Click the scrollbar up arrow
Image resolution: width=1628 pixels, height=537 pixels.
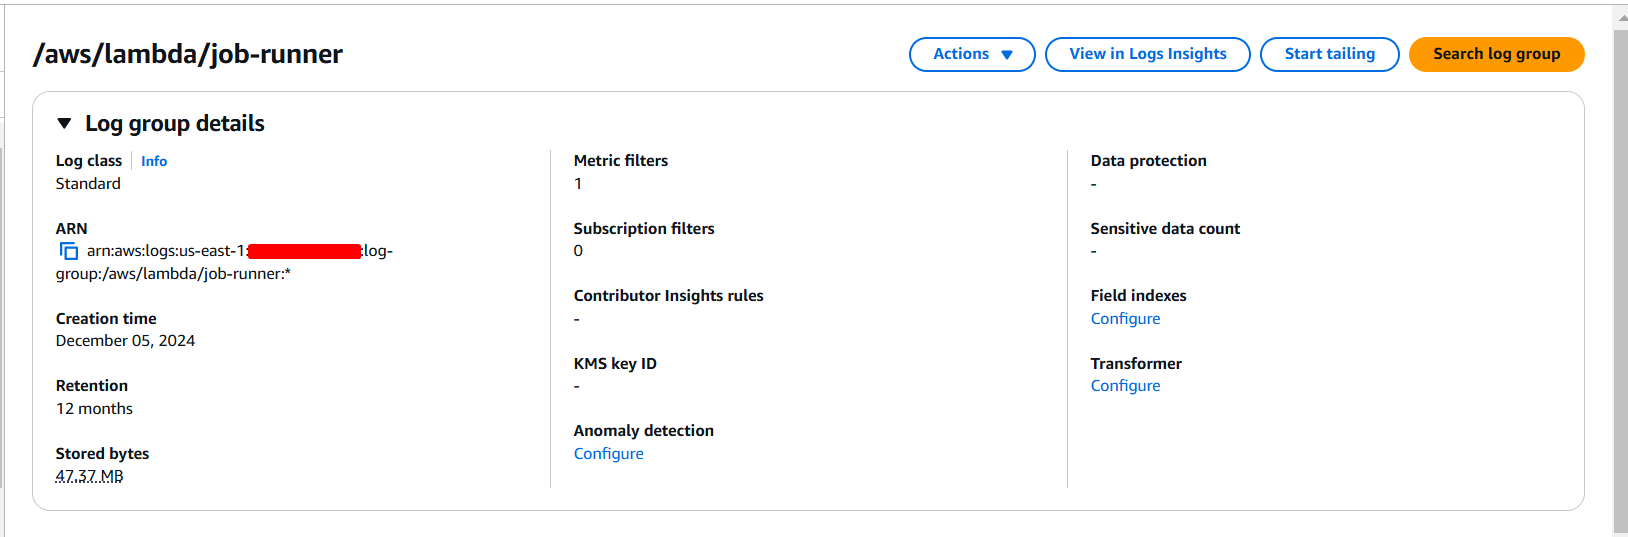[1620, 17]
